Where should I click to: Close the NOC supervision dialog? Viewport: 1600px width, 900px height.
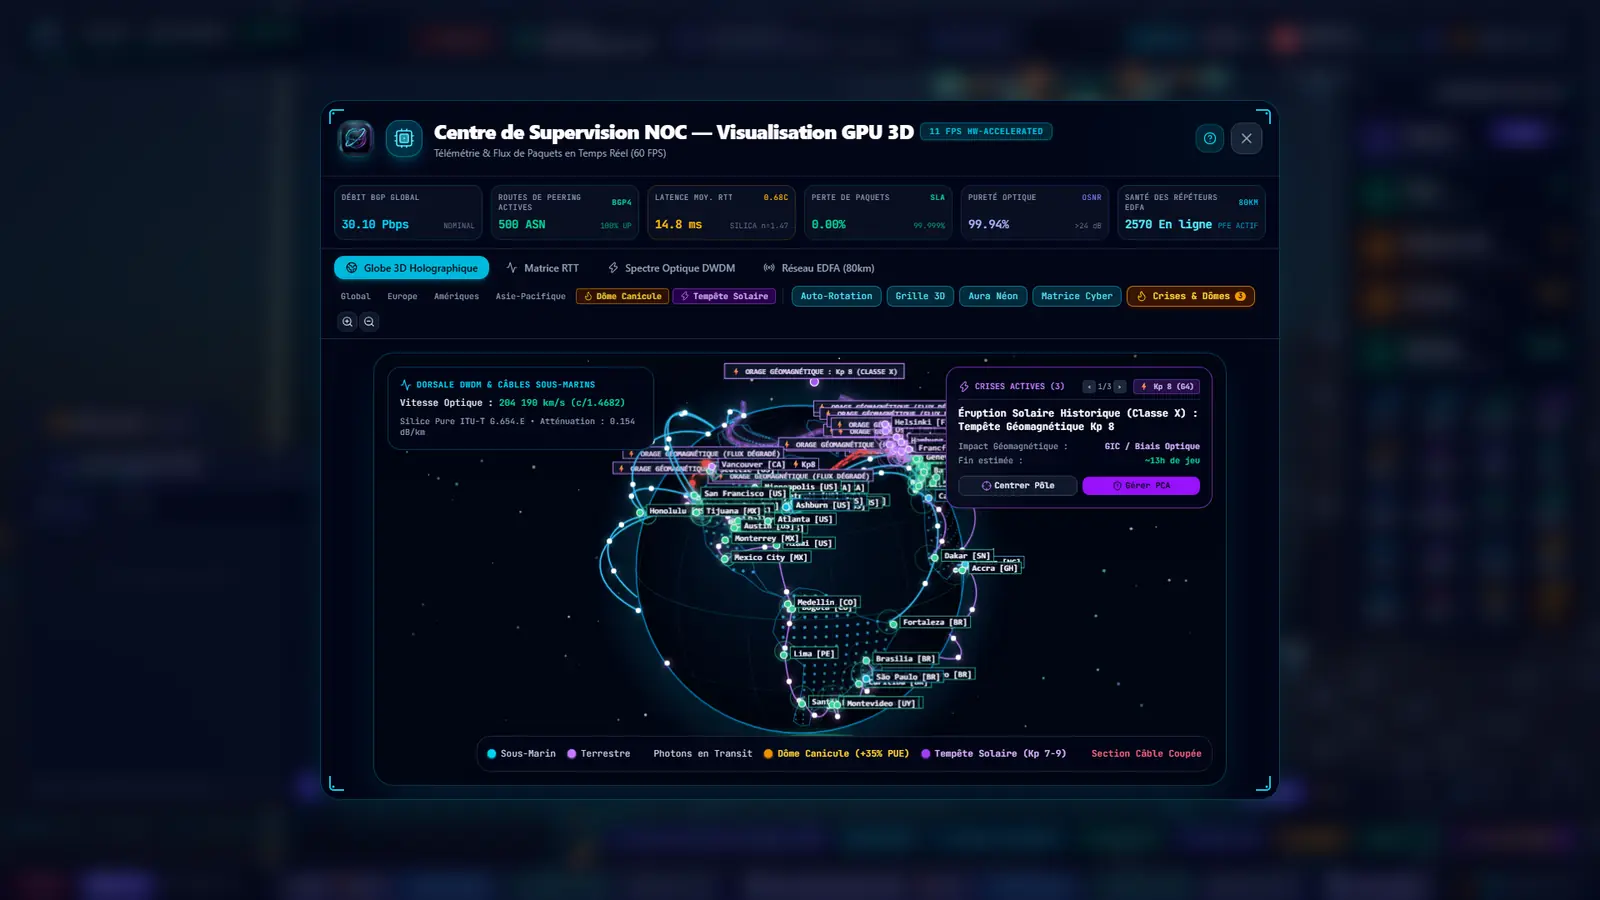click(x=1246, y=138)
